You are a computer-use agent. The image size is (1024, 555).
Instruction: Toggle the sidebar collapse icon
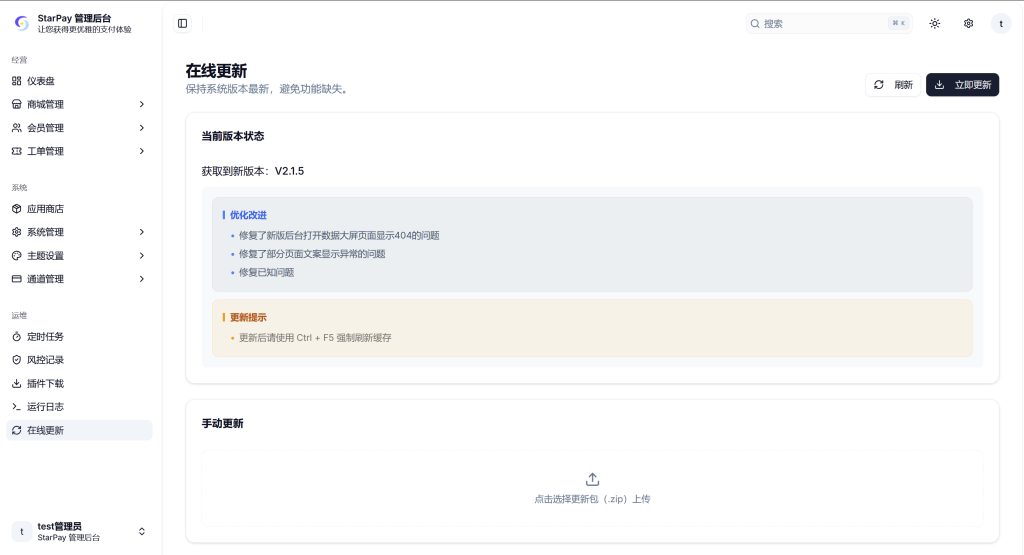[183, 24]
